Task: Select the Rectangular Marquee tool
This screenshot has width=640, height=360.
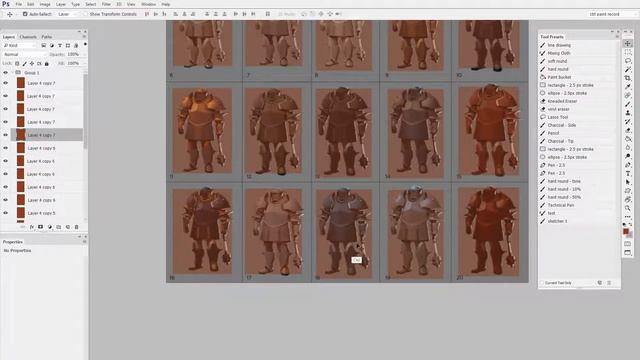Action: 627,52
